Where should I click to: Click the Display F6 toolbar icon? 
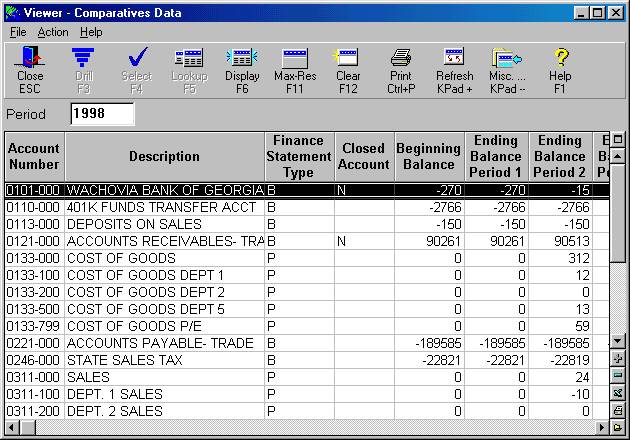[x=242, y=66]
